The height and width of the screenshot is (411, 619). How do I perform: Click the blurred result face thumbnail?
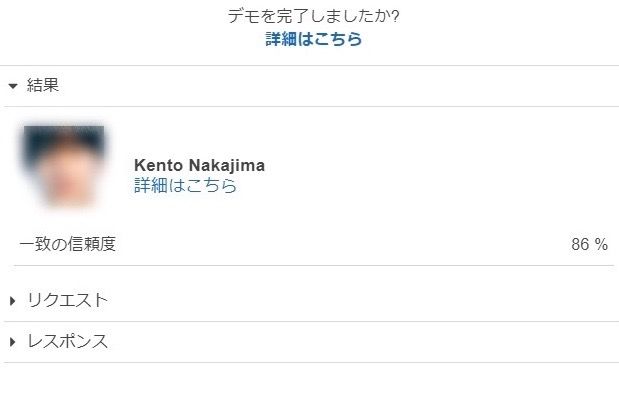click(64, 166)
